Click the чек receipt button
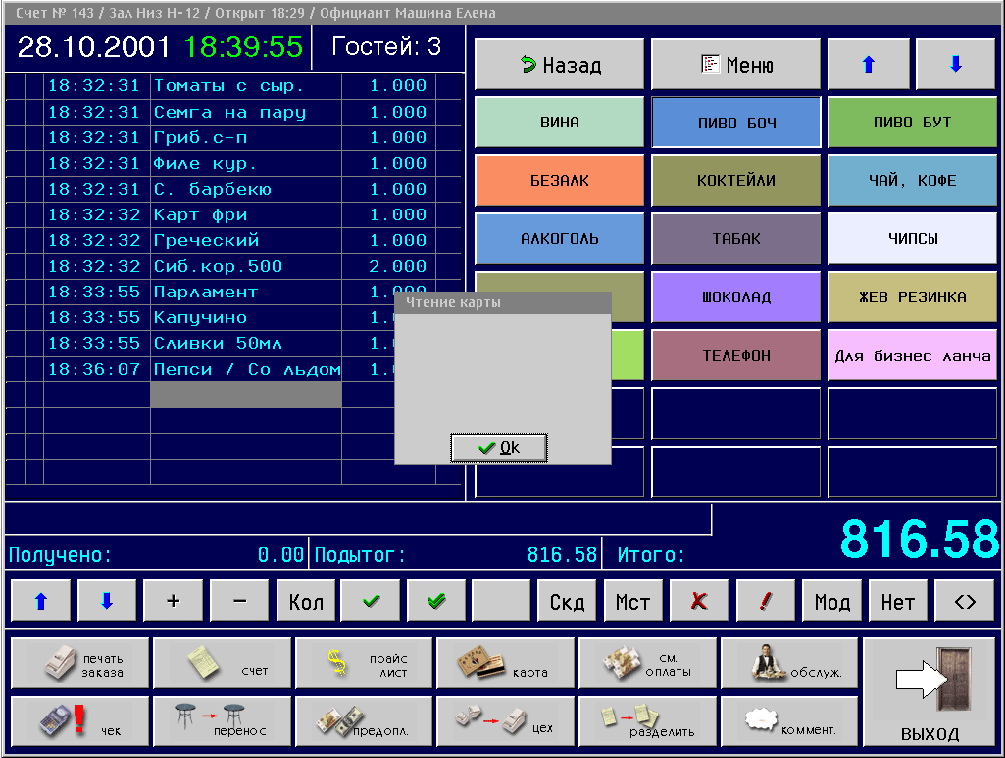The width and height of the screenshot is (1005, 758). click(80, 722)
